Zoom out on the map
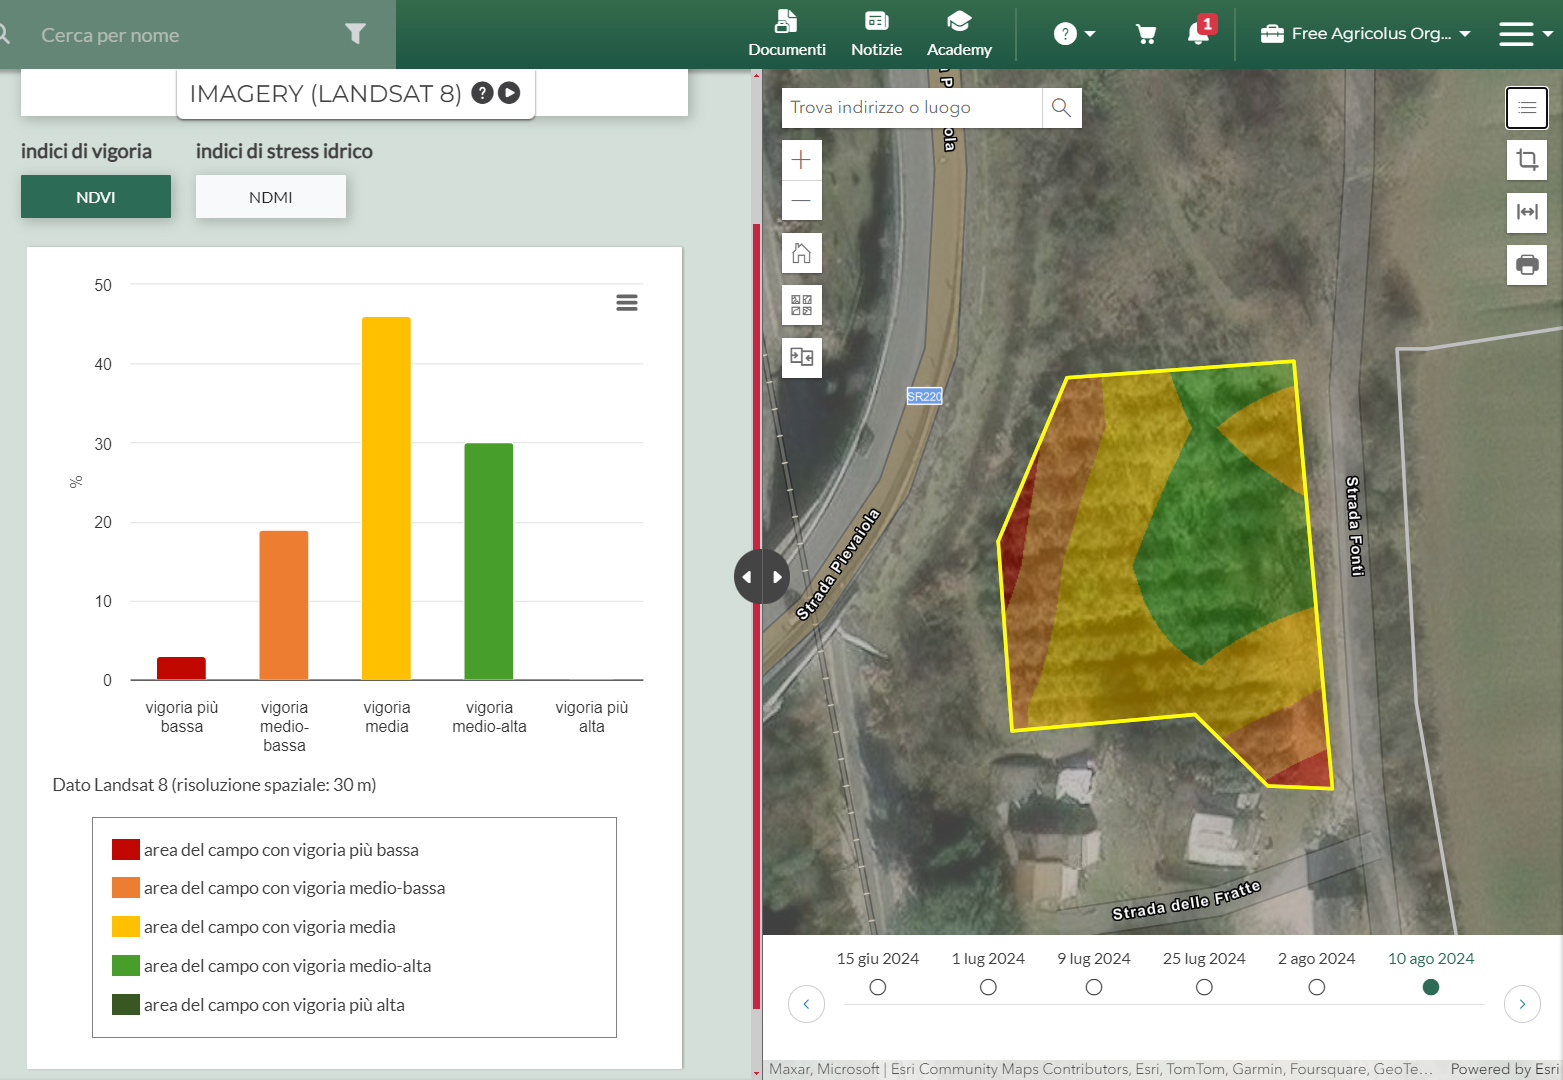The image size is (1563, 1080). pyautogui.click(x=802, y=200)
